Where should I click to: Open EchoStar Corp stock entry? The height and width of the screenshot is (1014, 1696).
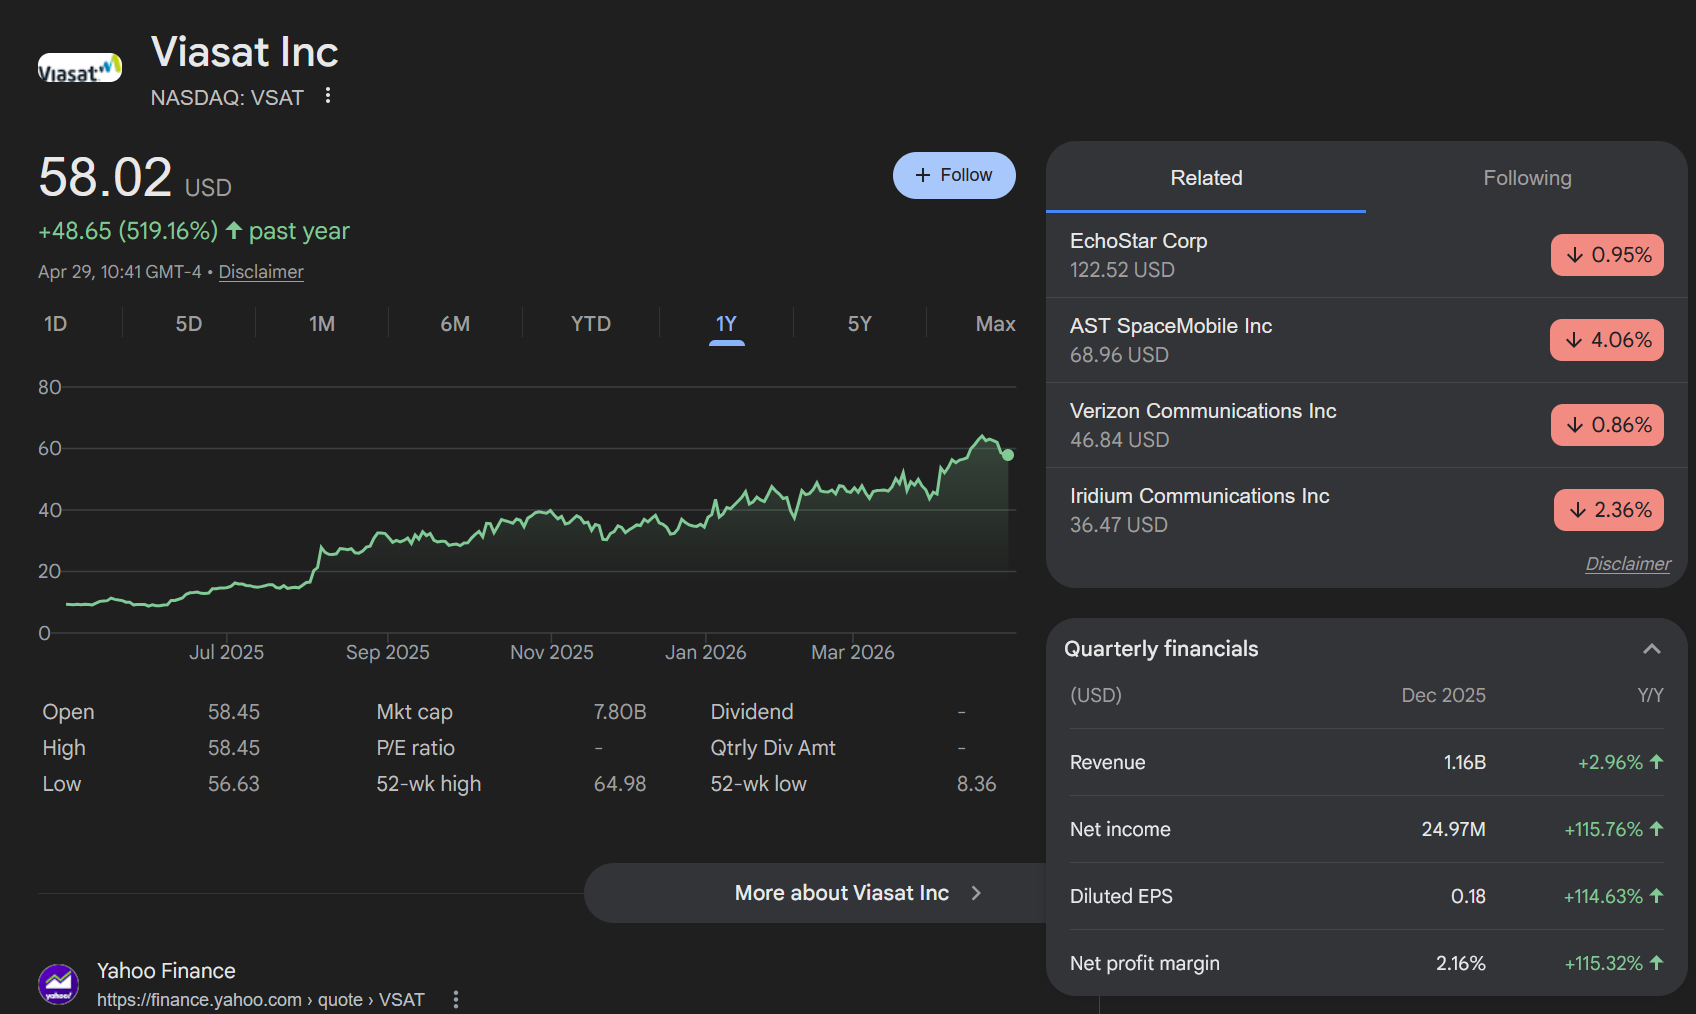[x=1366, y=255]
